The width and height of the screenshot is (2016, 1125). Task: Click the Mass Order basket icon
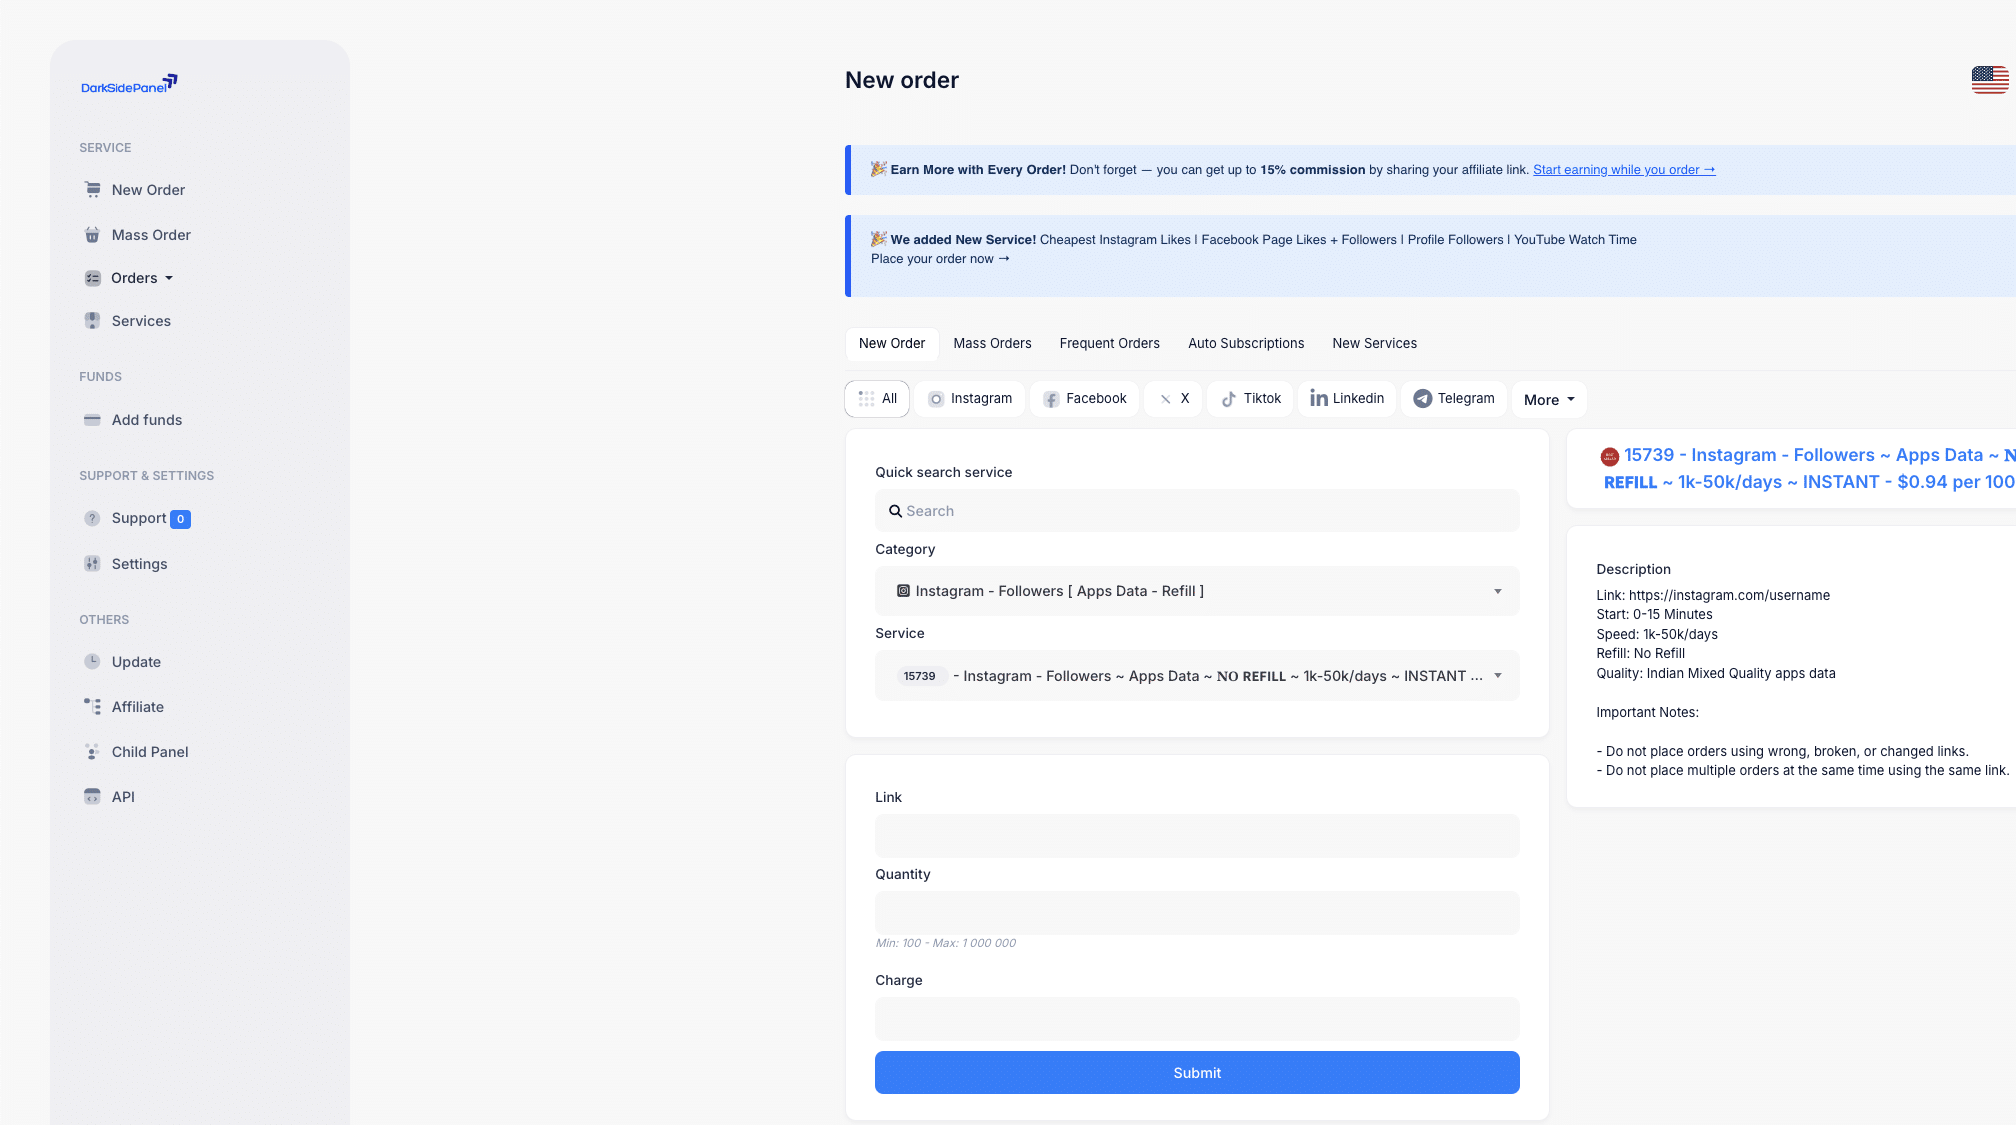pyautogui.click(x=92, y=235)
